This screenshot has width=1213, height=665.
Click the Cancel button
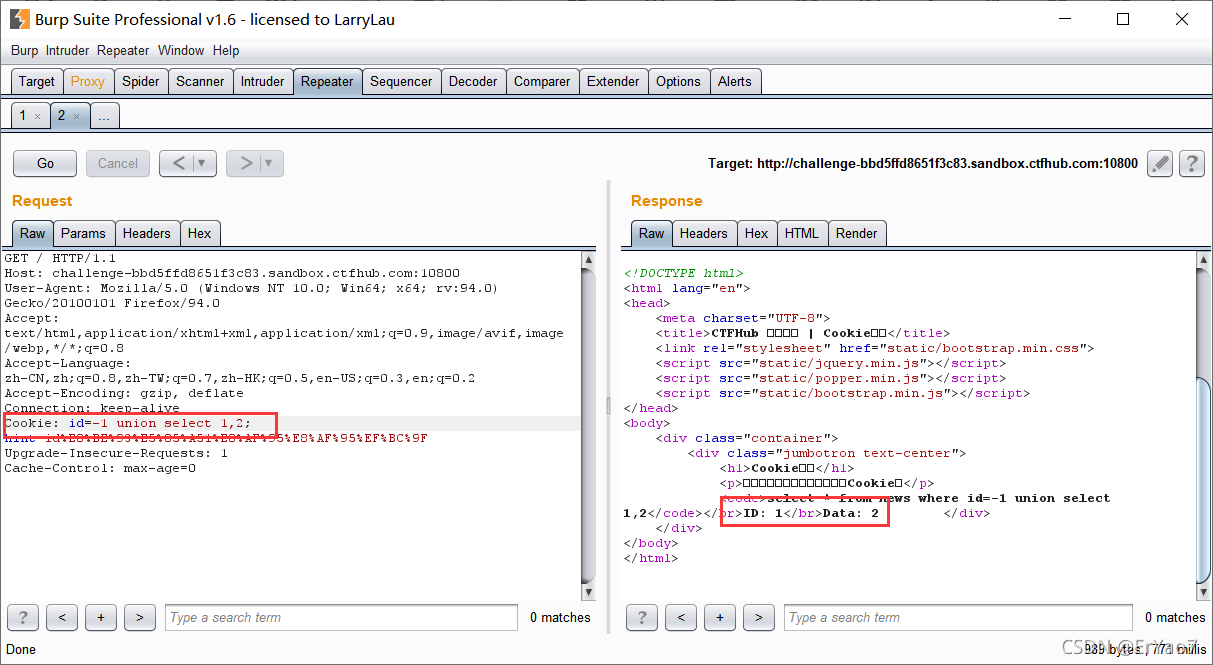point(118,163)
